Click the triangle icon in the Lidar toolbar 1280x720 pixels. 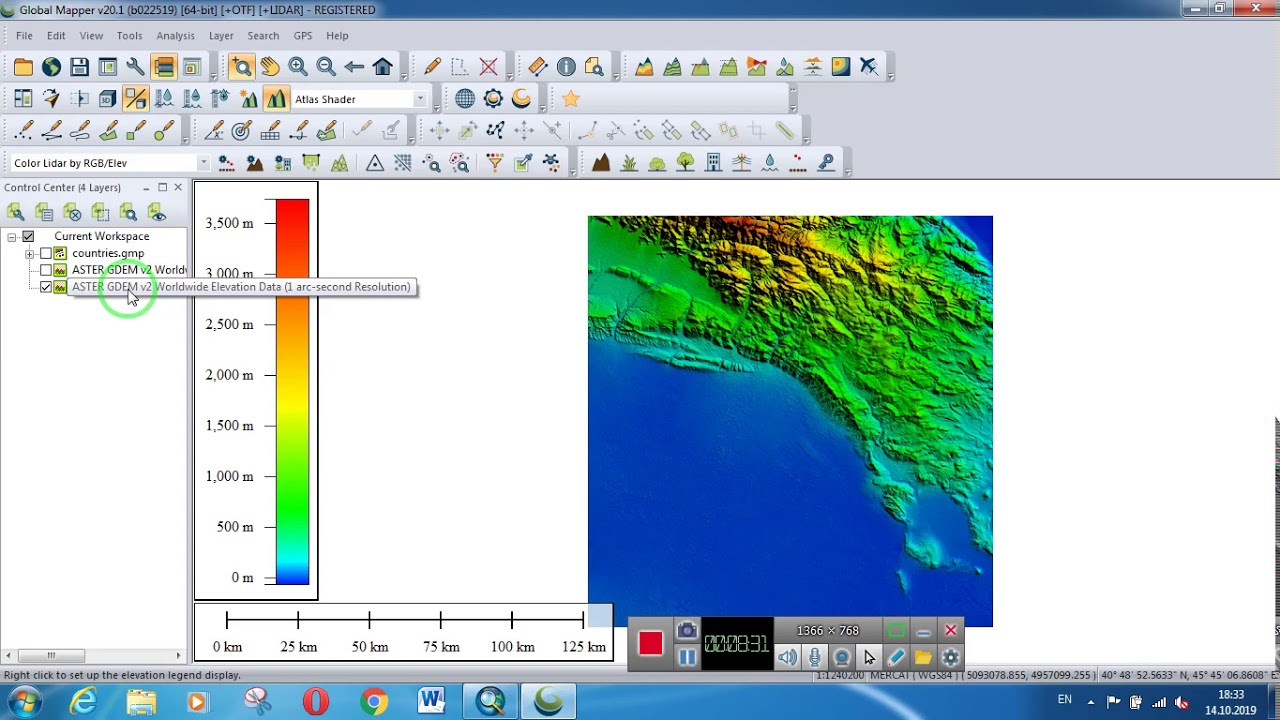375,163
